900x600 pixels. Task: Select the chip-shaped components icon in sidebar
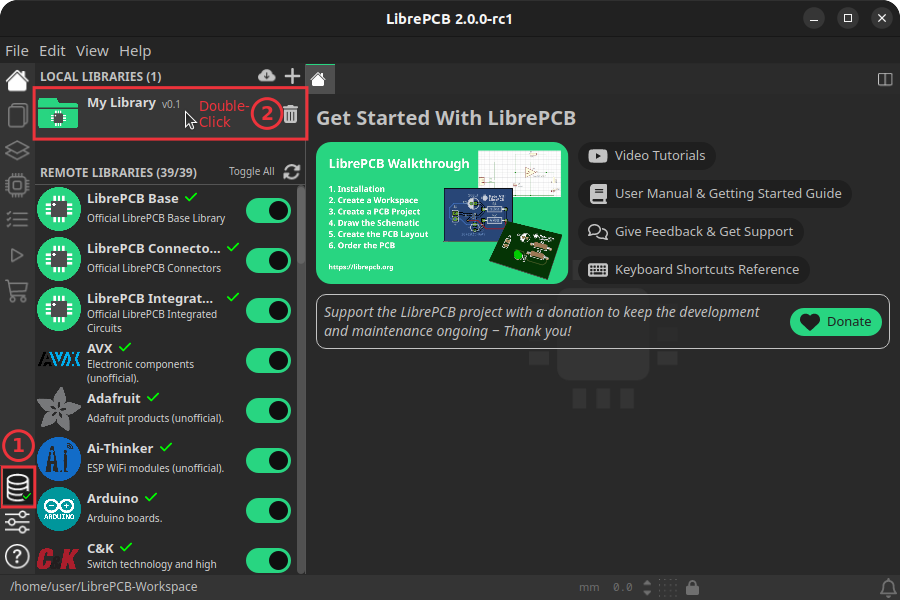pos(17,186)
